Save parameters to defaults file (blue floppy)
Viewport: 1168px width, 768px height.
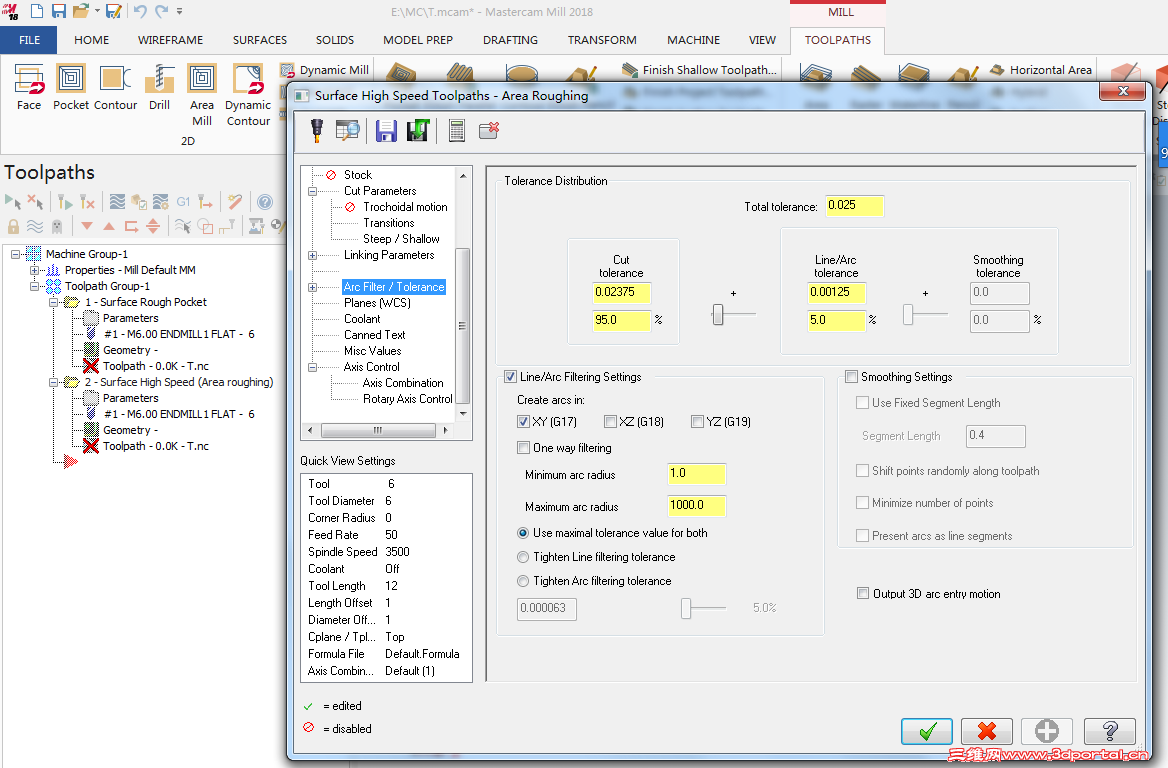click(386, 130)
